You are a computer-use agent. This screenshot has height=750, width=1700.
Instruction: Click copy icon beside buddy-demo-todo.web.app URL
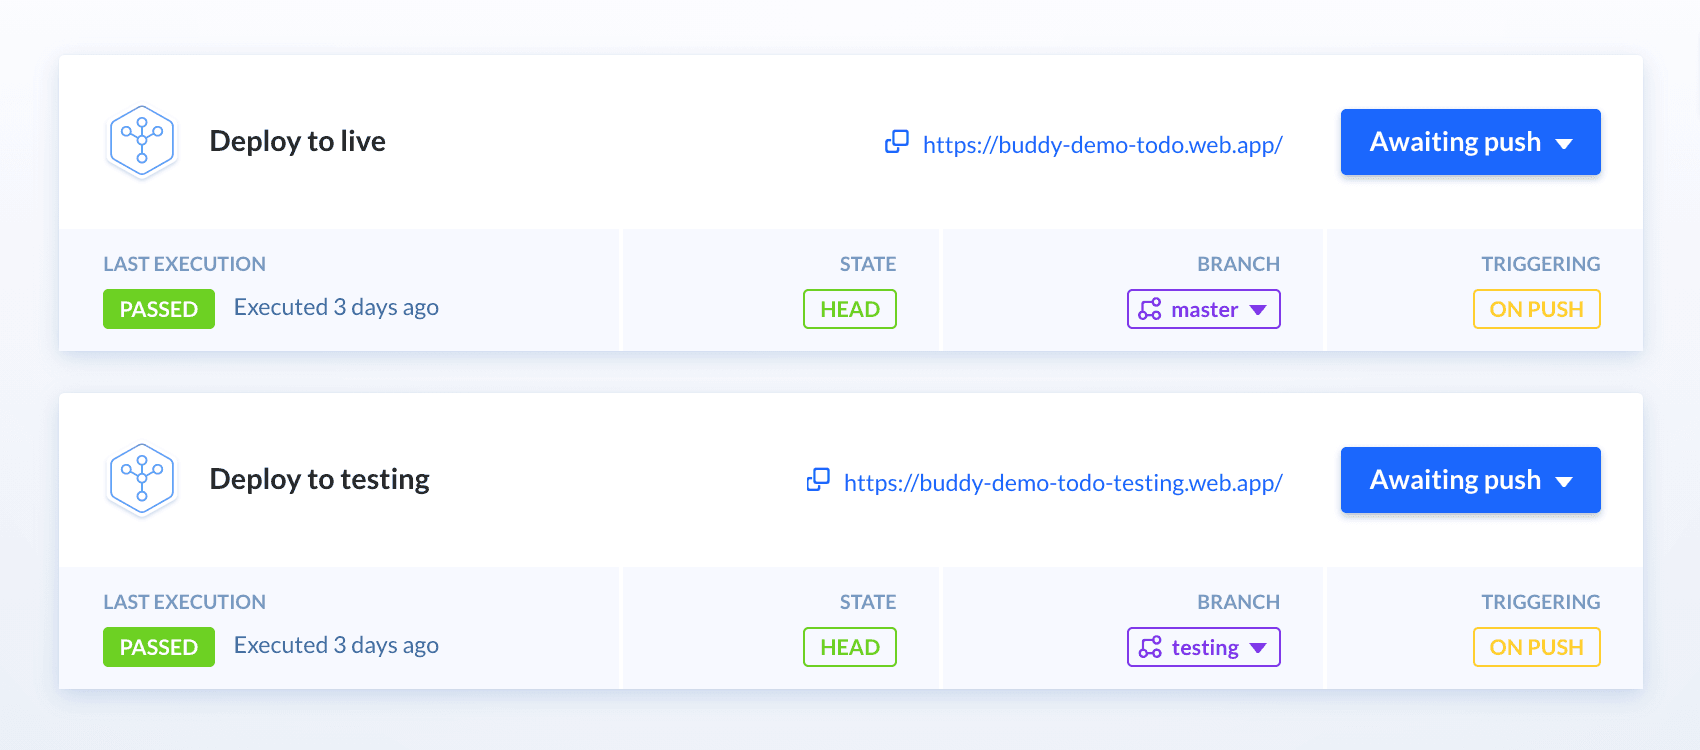pos(897,142)
